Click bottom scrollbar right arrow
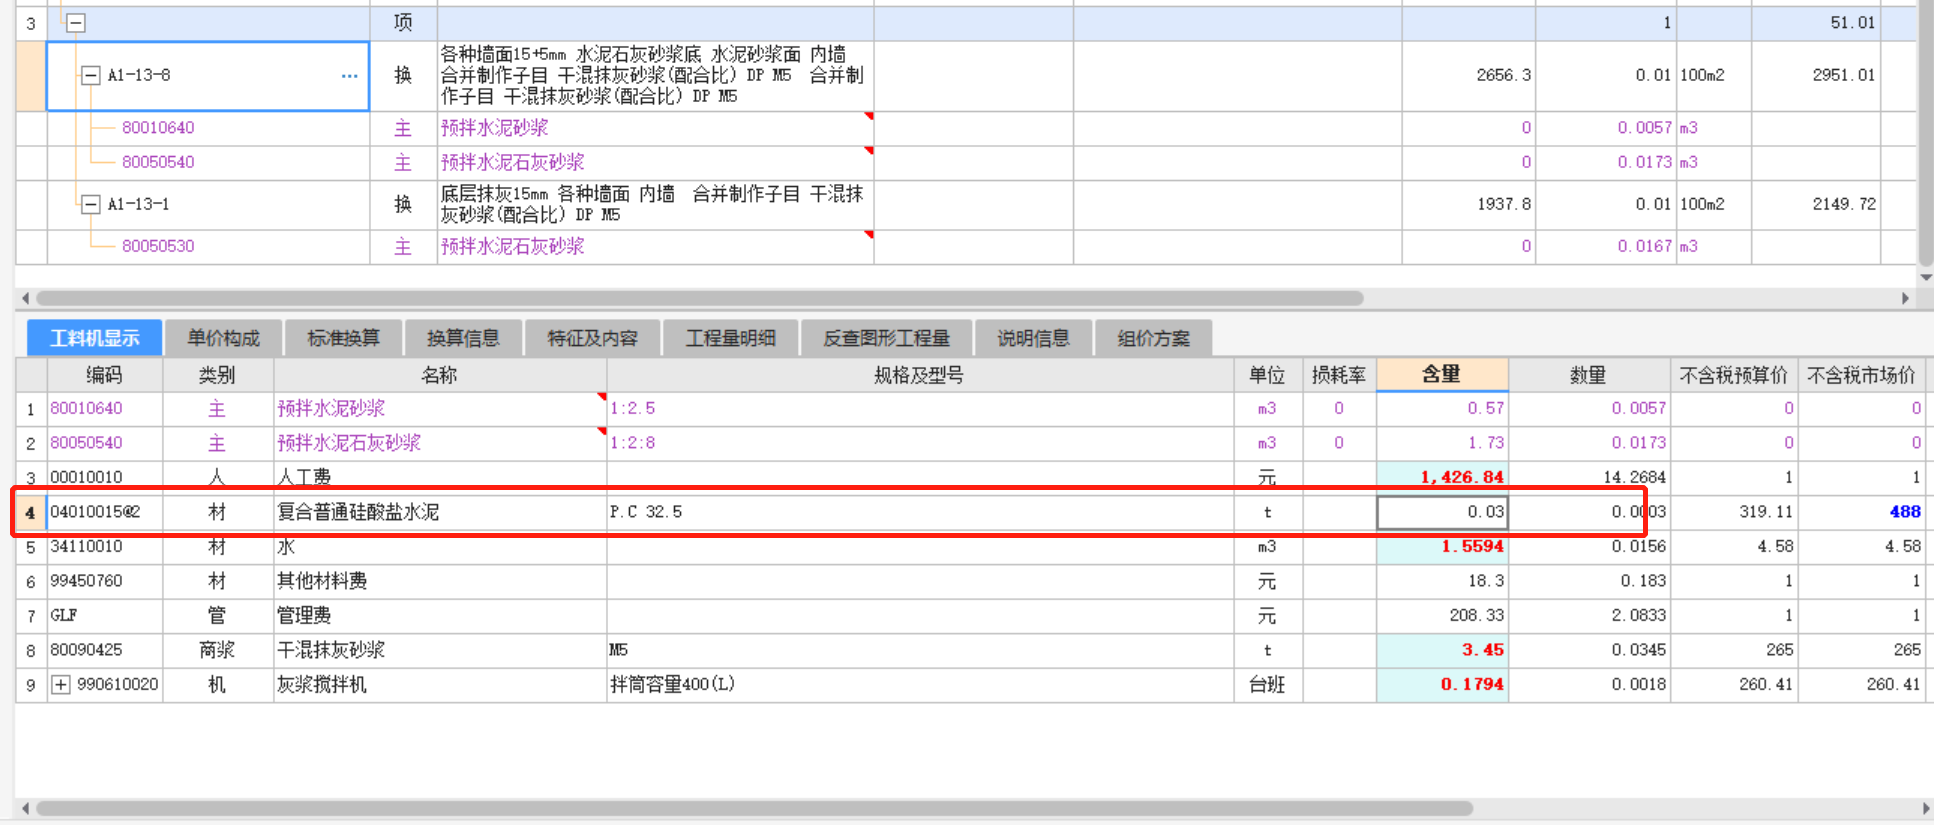The height and width of the screenshot is (825, 1934). (x=1926, y=808)
